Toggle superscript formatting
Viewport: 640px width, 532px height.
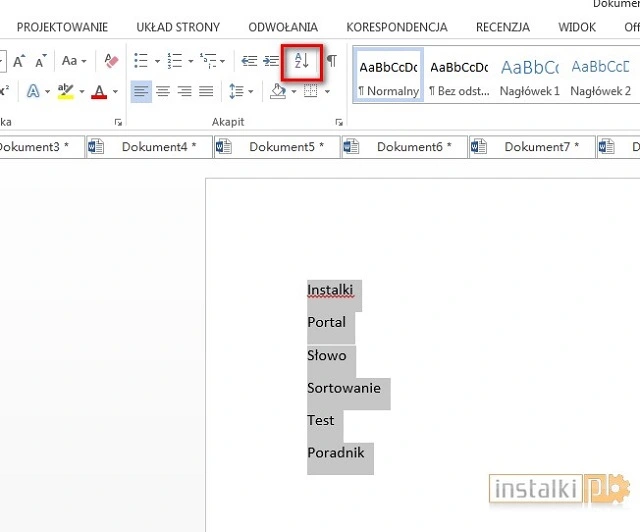coord(4,91)
